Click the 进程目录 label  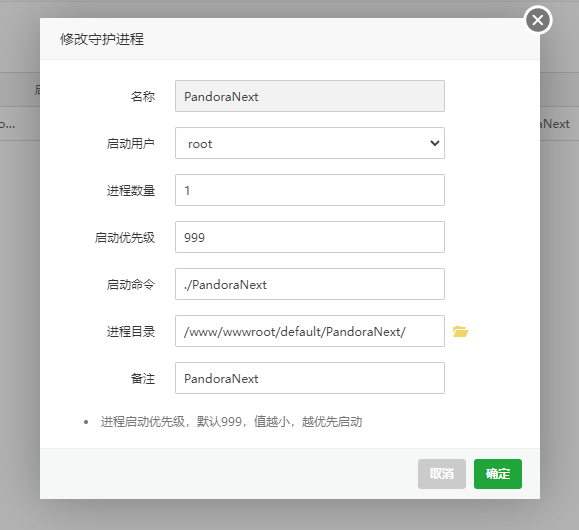click(131, 331)
